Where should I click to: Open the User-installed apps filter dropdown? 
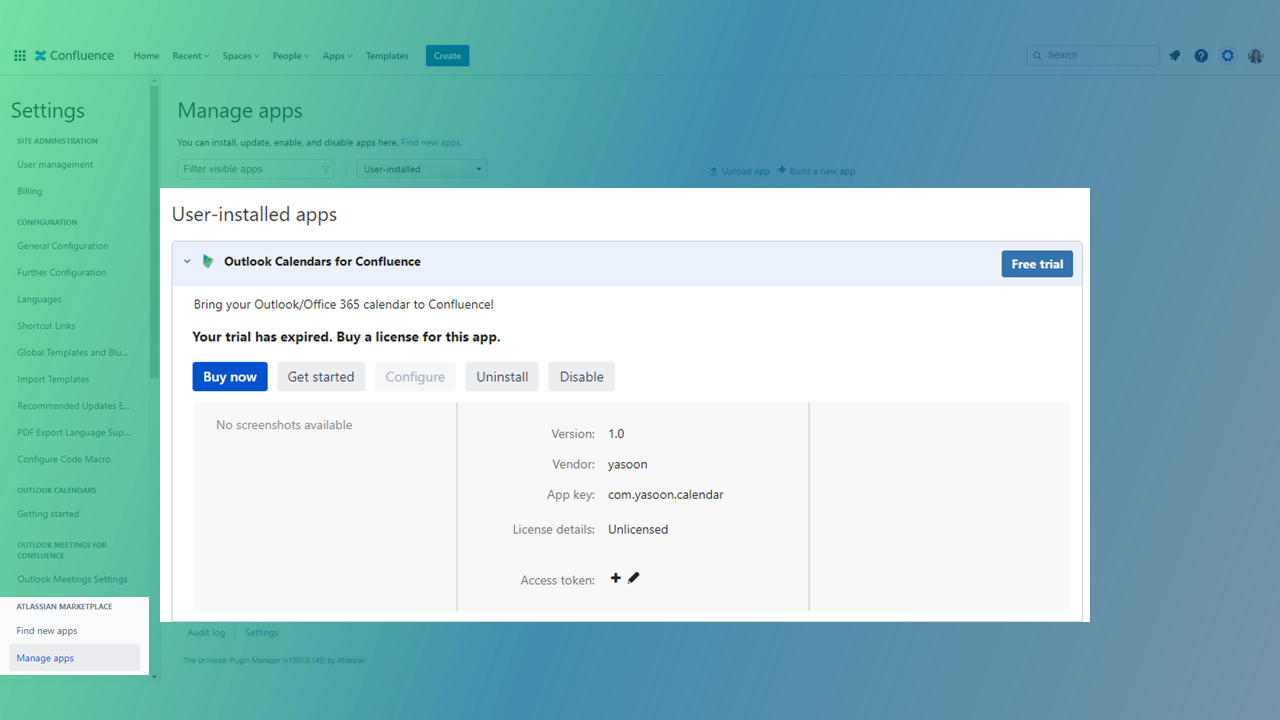pos(421,168)
